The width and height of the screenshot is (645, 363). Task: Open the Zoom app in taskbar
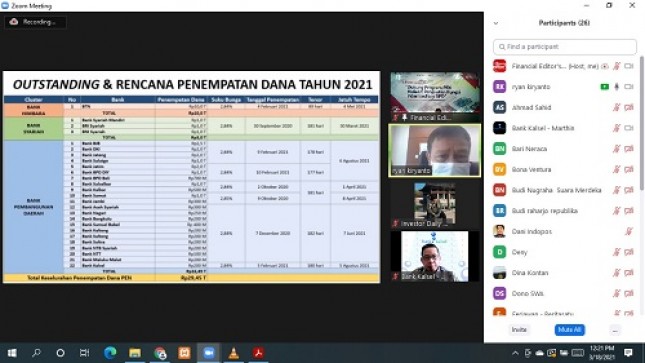point(209,353)
